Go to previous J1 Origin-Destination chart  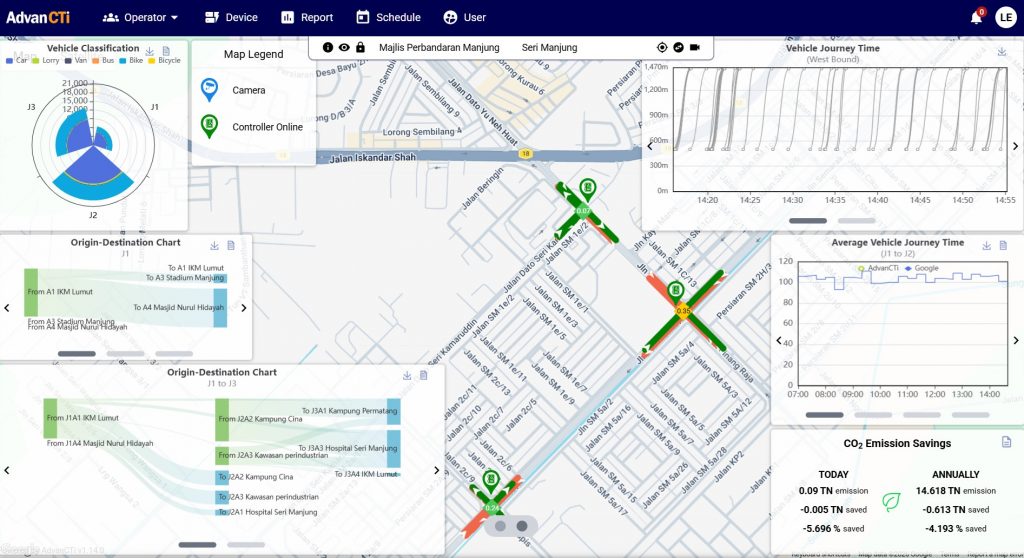pos(7,308)
